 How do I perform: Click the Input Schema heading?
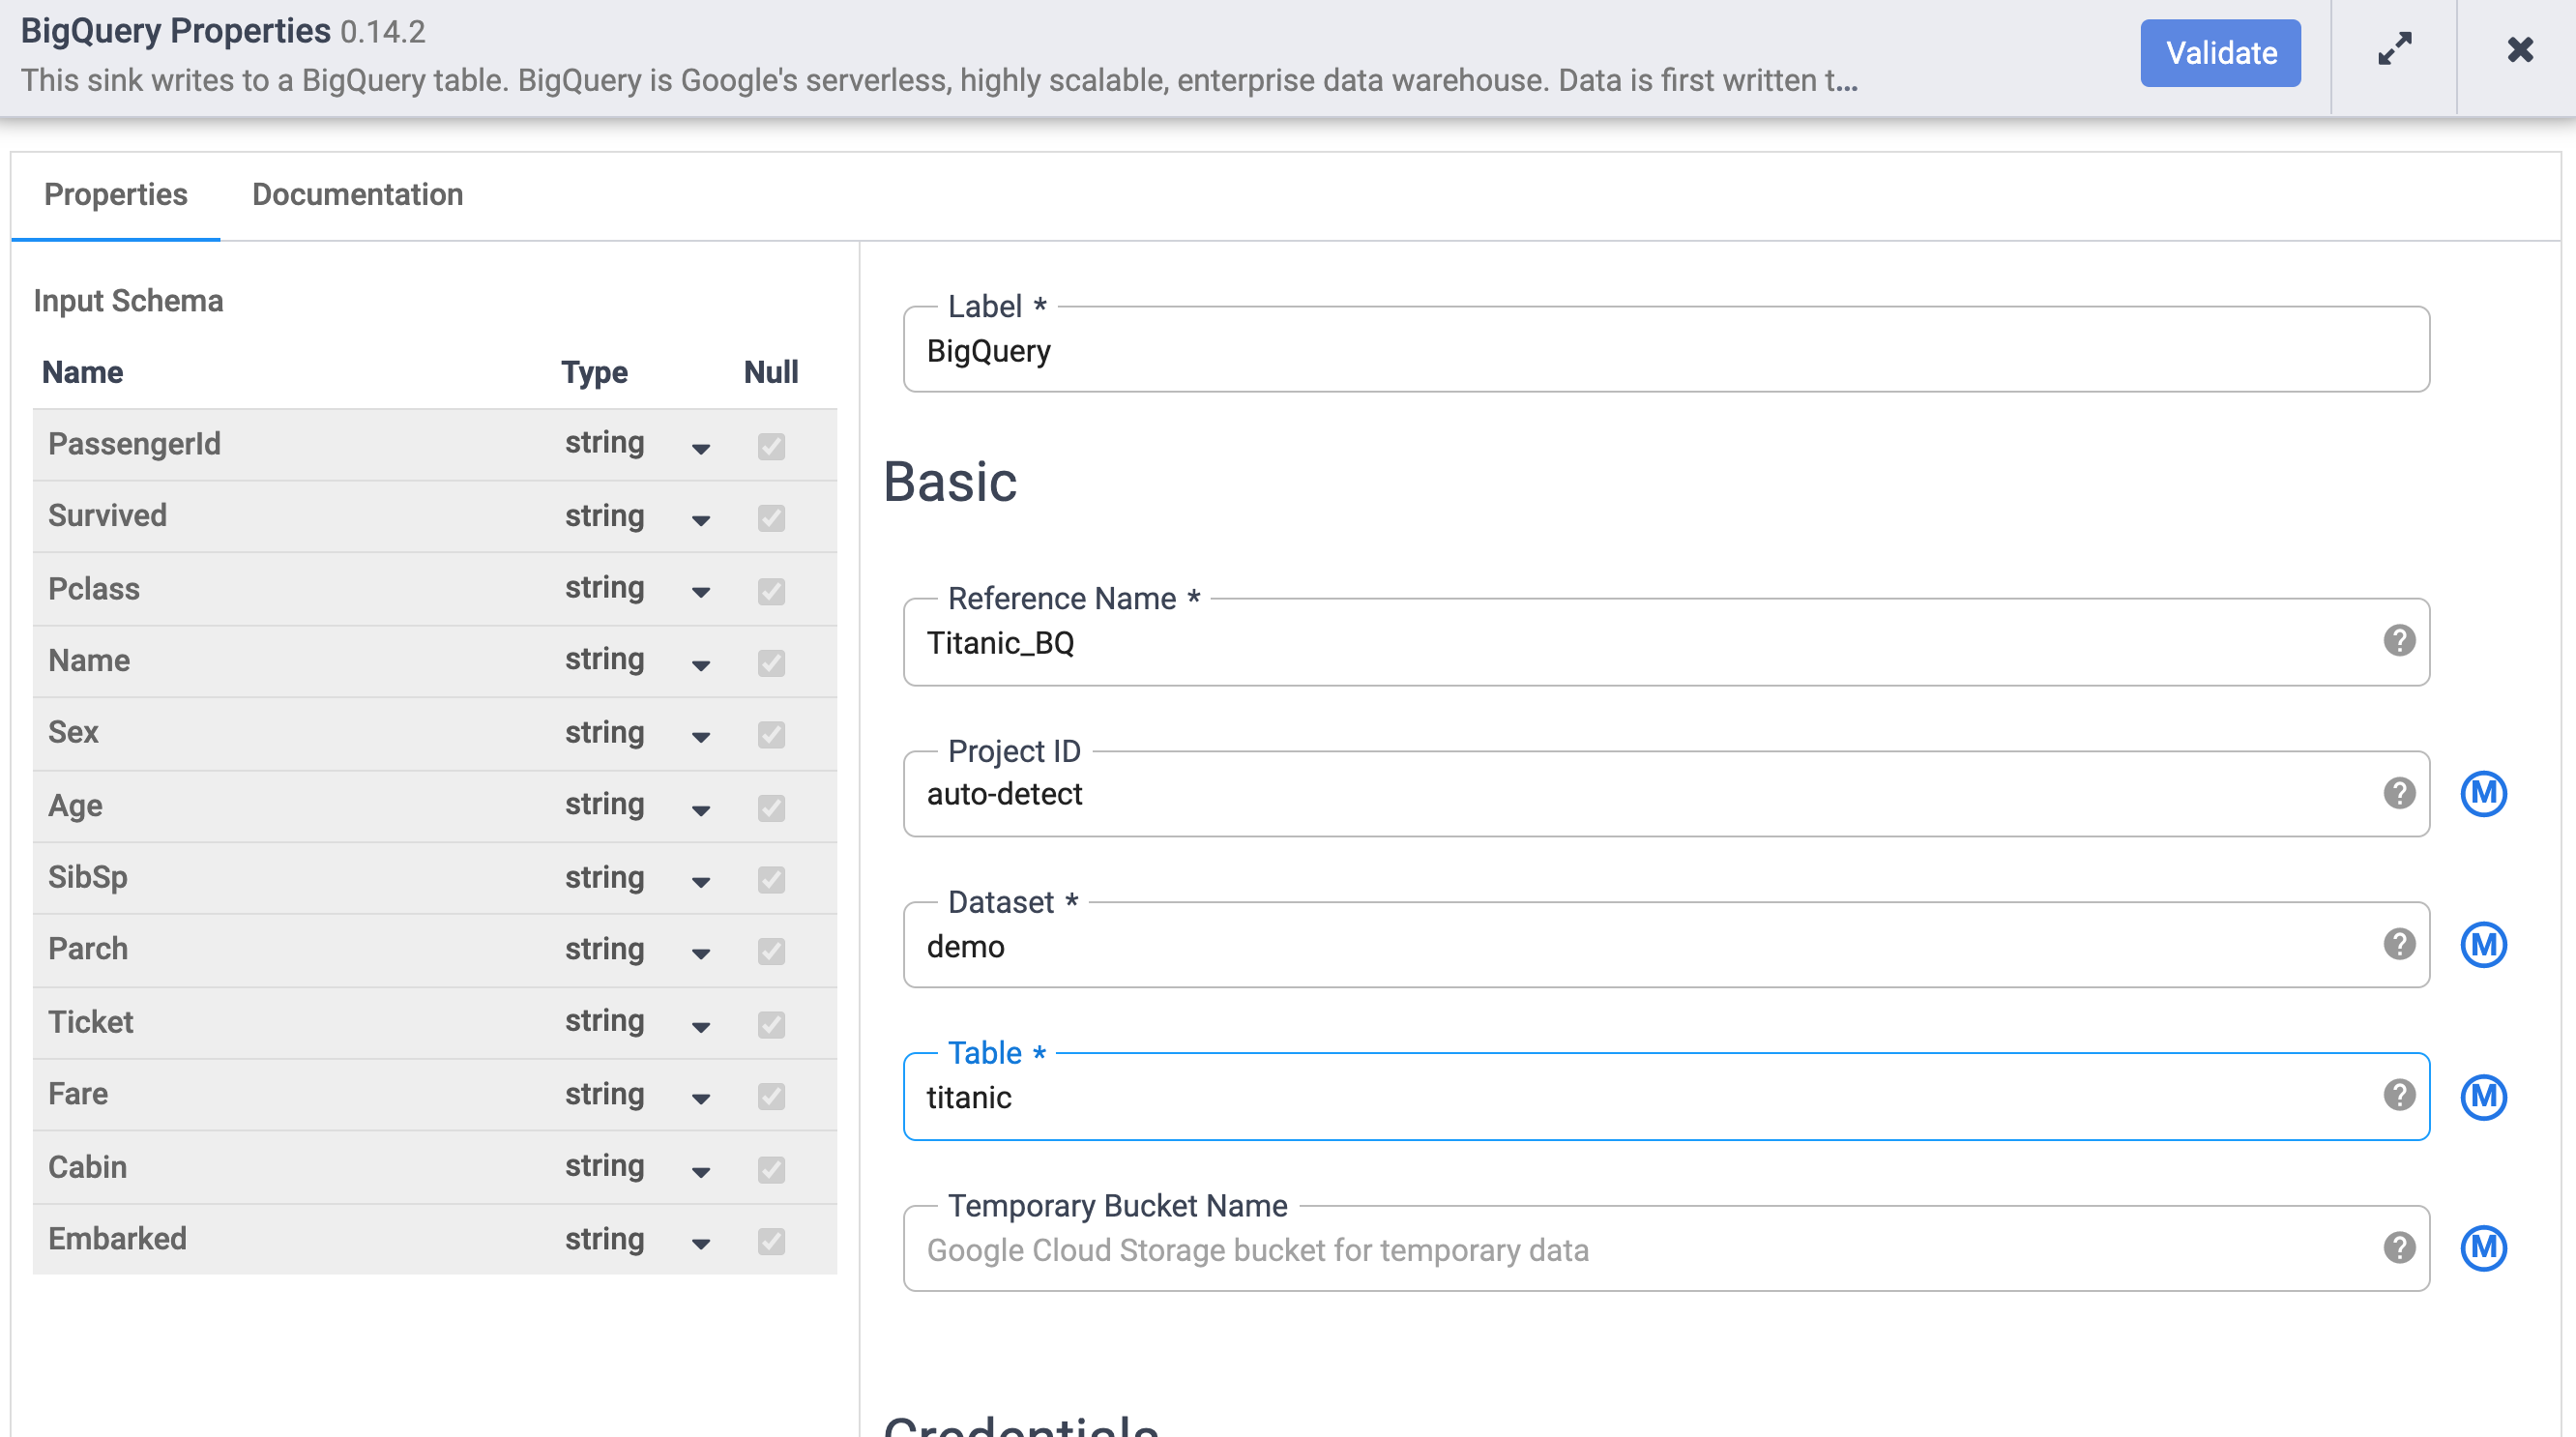pyautogui.click(x=128, y=301)
